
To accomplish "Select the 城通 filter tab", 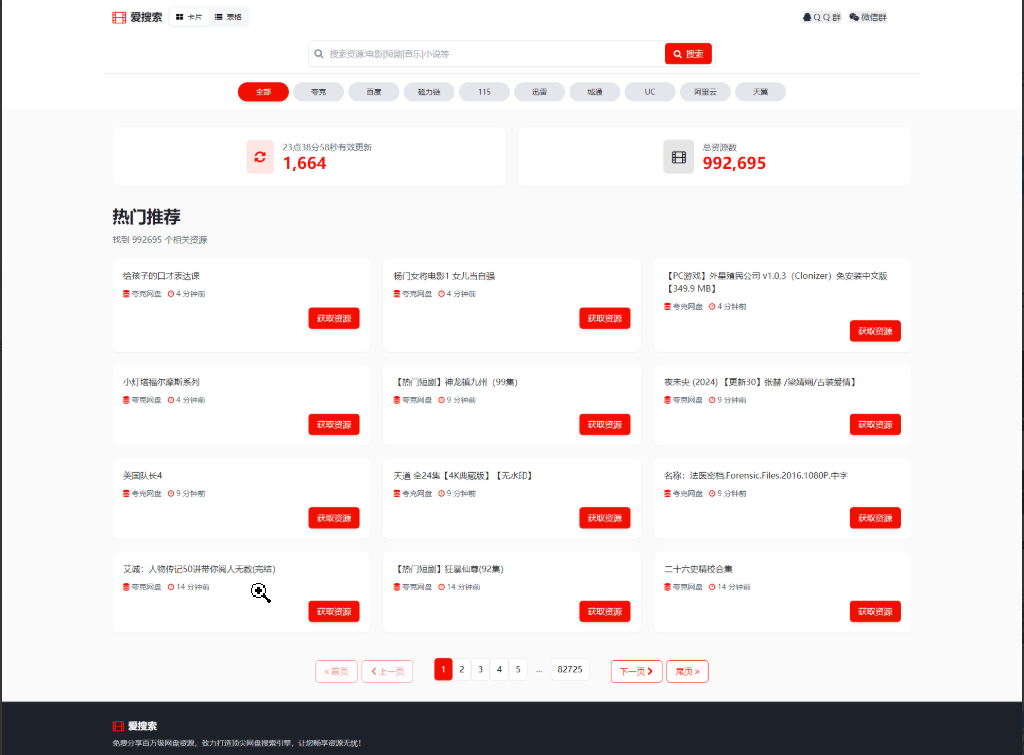I will click(594, 92).
